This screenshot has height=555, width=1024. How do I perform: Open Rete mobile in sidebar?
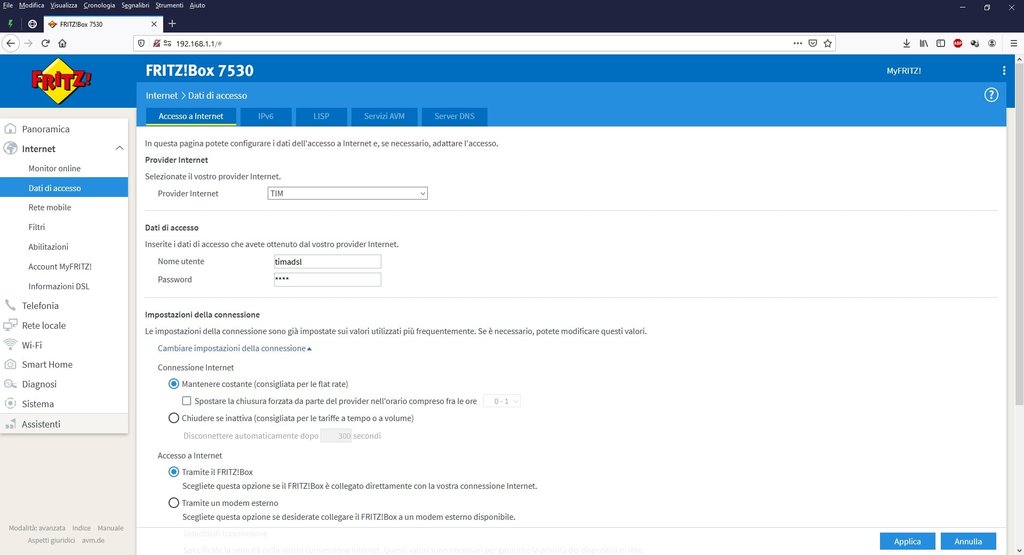point(50,207)
